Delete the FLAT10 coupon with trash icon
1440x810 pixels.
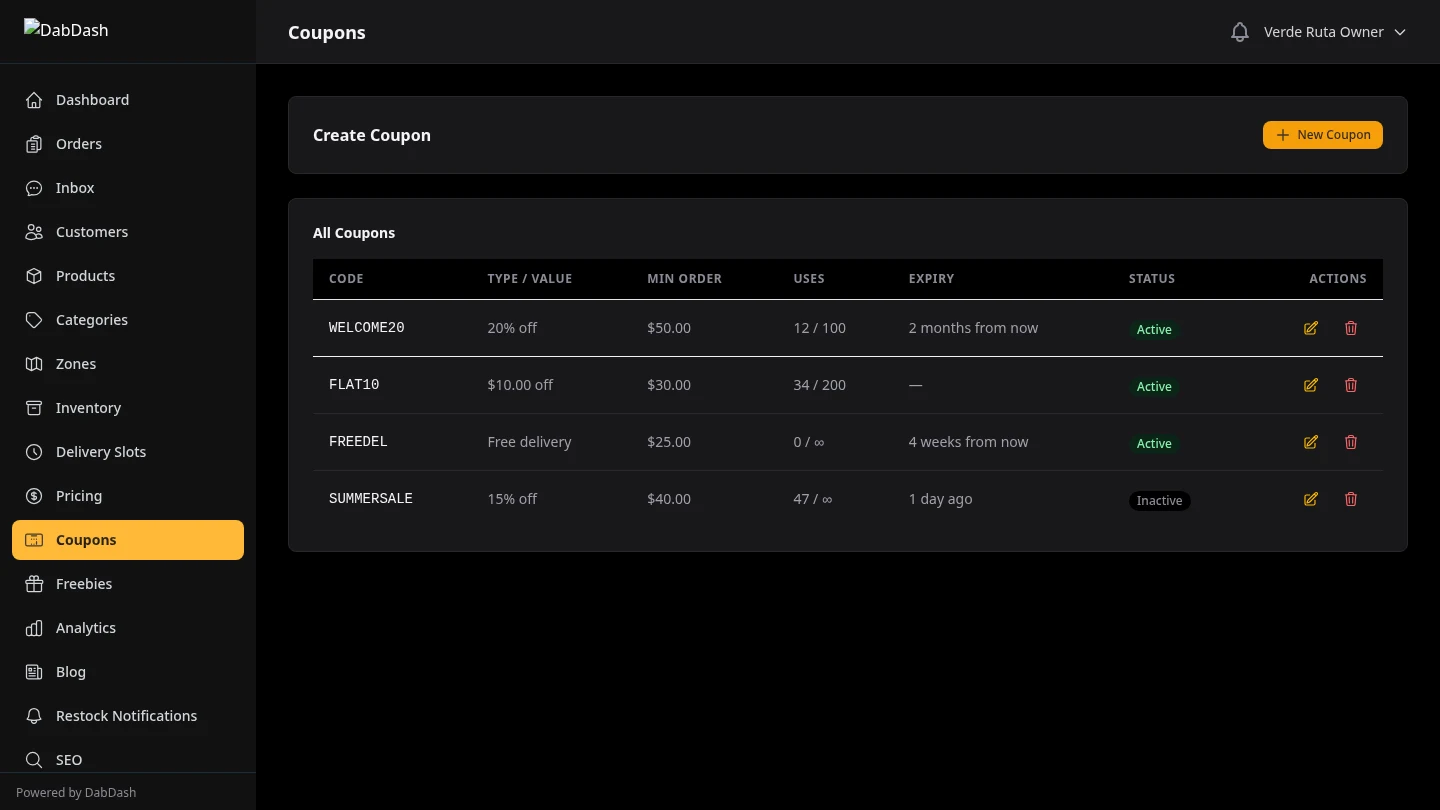click(1351, 385)
